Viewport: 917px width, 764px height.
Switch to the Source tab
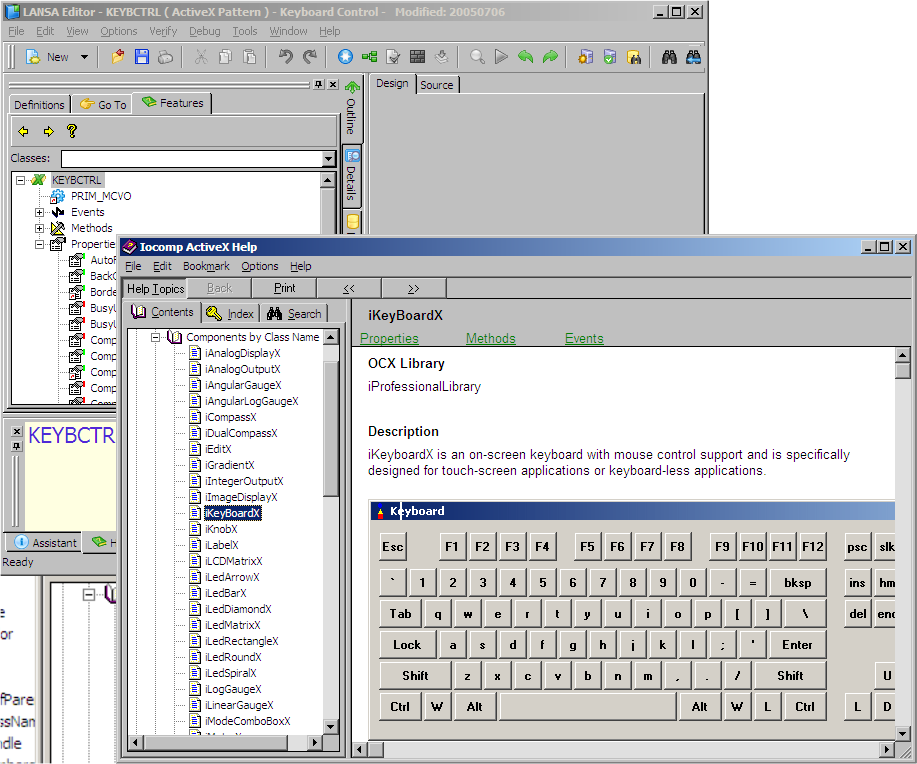pos(436,85)
